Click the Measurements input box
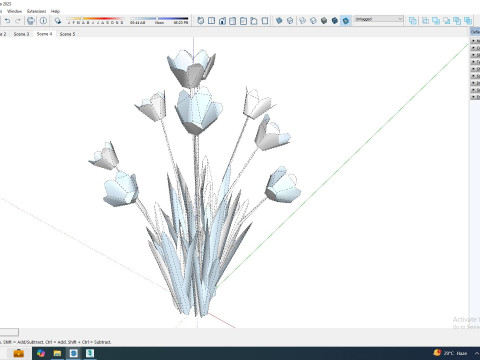 9,332
